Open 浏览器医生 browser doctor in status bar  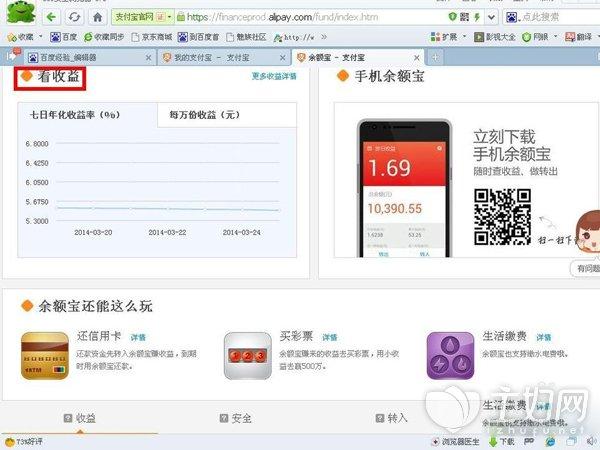455,442
